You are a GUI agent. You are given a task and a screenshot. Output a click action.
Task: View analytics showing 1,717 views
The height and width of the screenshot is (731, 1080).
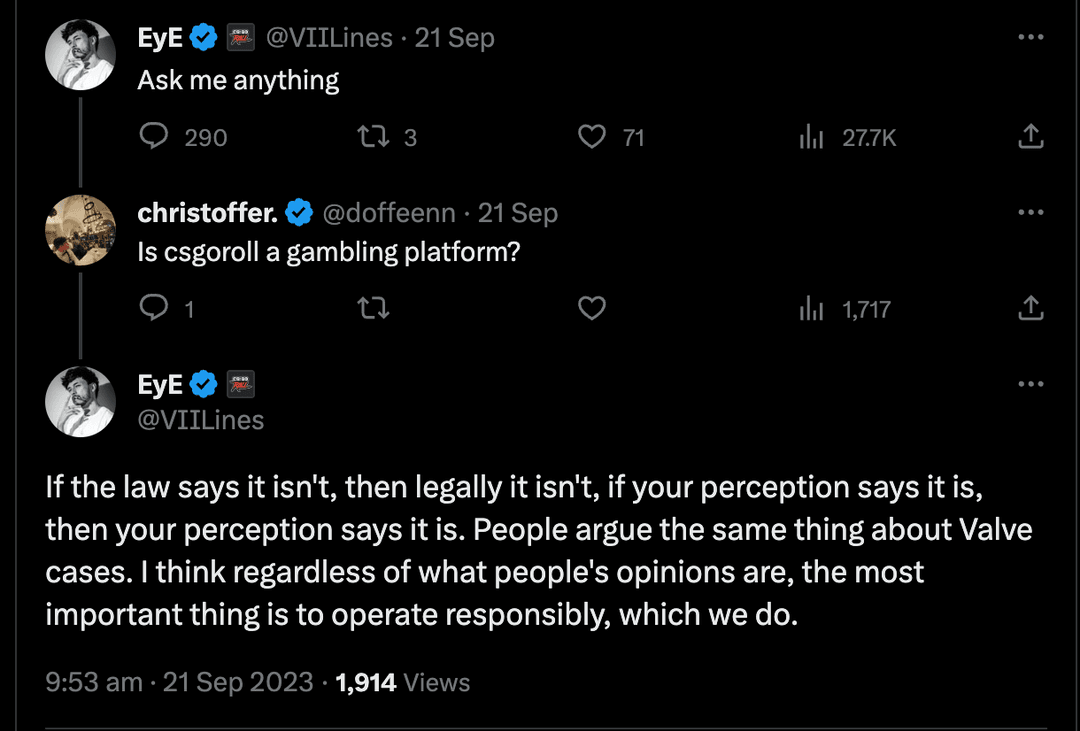point(810,310)
